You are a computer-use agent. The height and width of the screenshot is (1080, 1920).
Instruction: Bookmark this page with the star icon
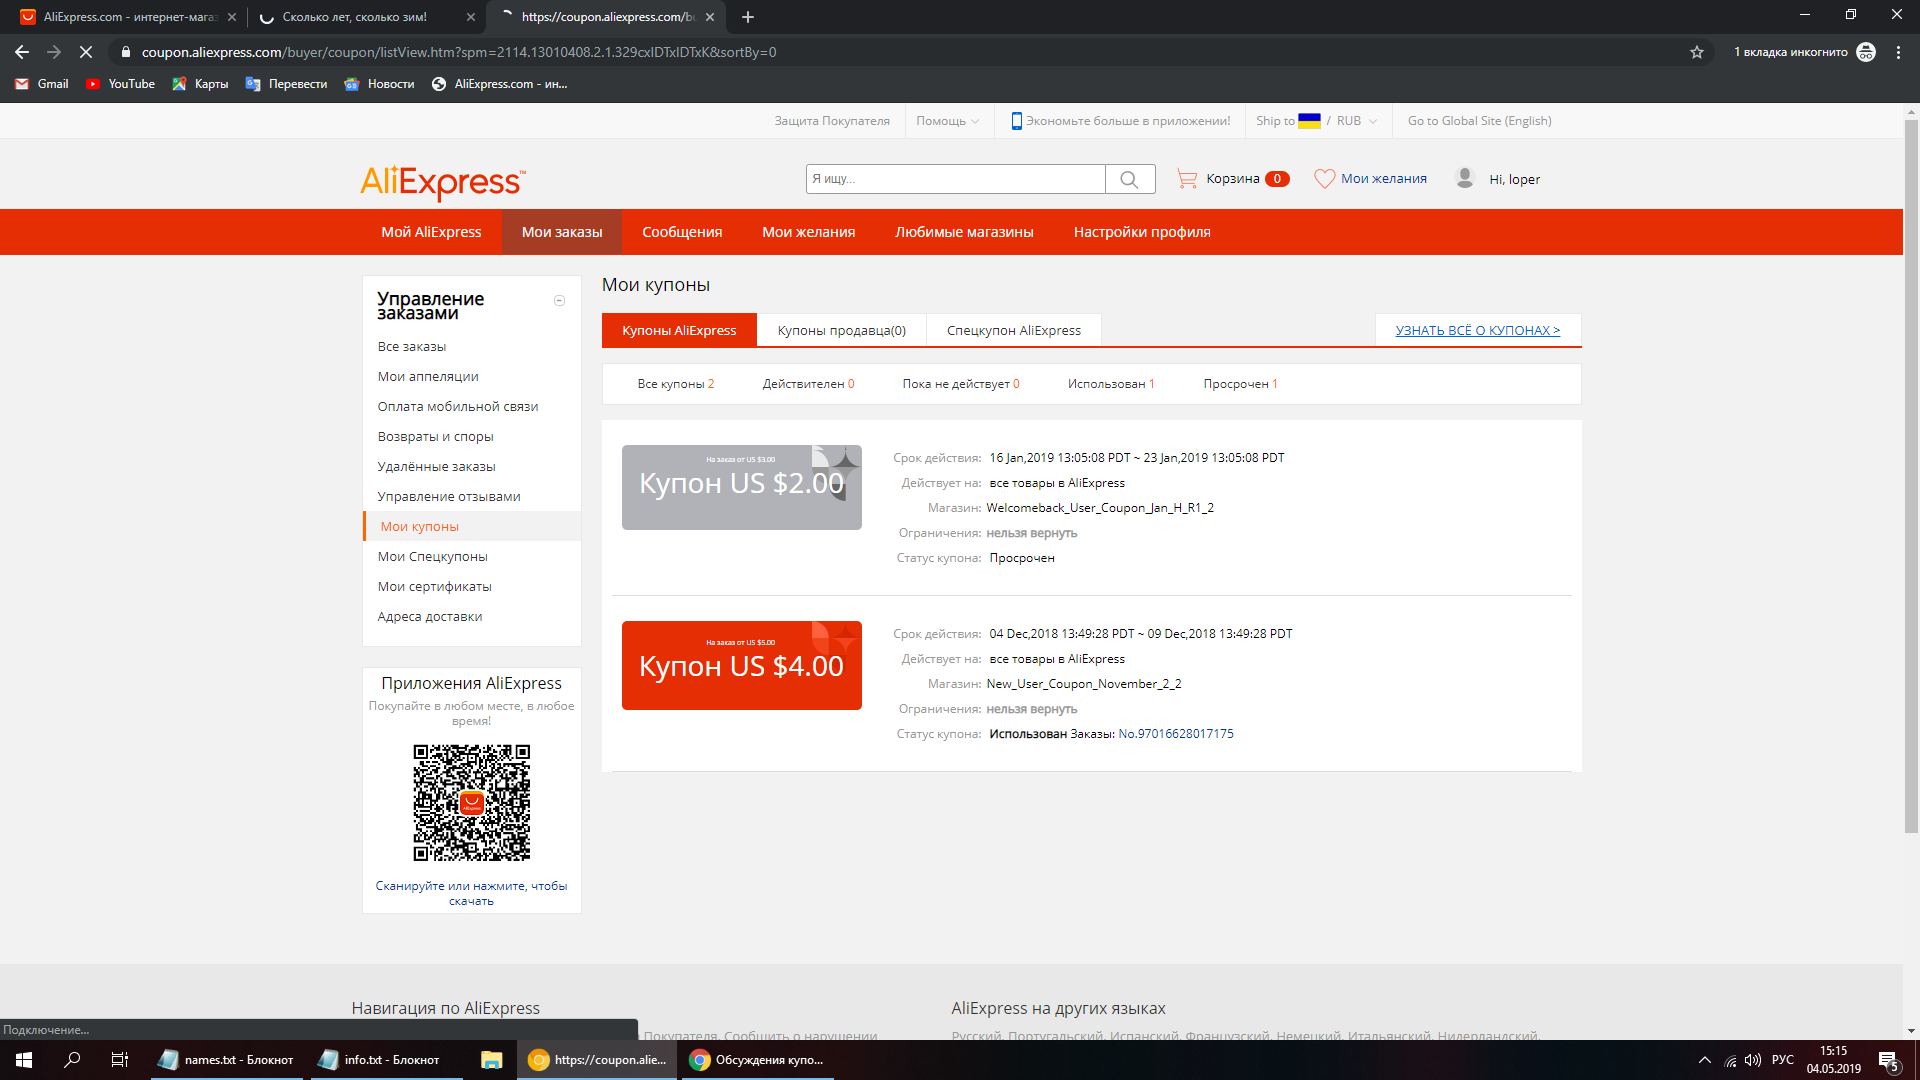point(1697,52)
